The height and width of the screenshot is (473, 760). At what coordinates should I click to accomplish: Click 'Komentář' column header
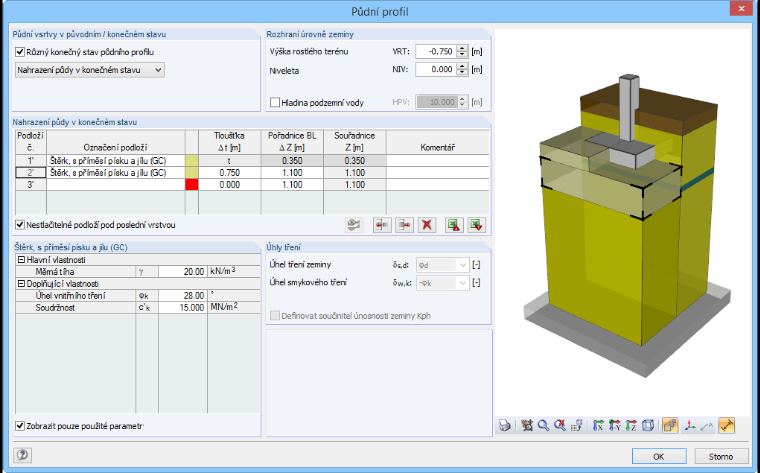click(x=438, y=142)
